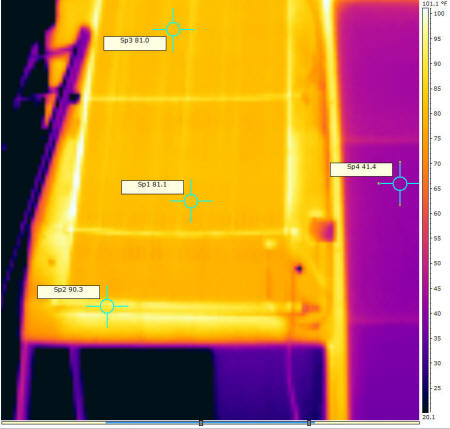Click the blue span of the bottom slider

[x=210, y=423]
